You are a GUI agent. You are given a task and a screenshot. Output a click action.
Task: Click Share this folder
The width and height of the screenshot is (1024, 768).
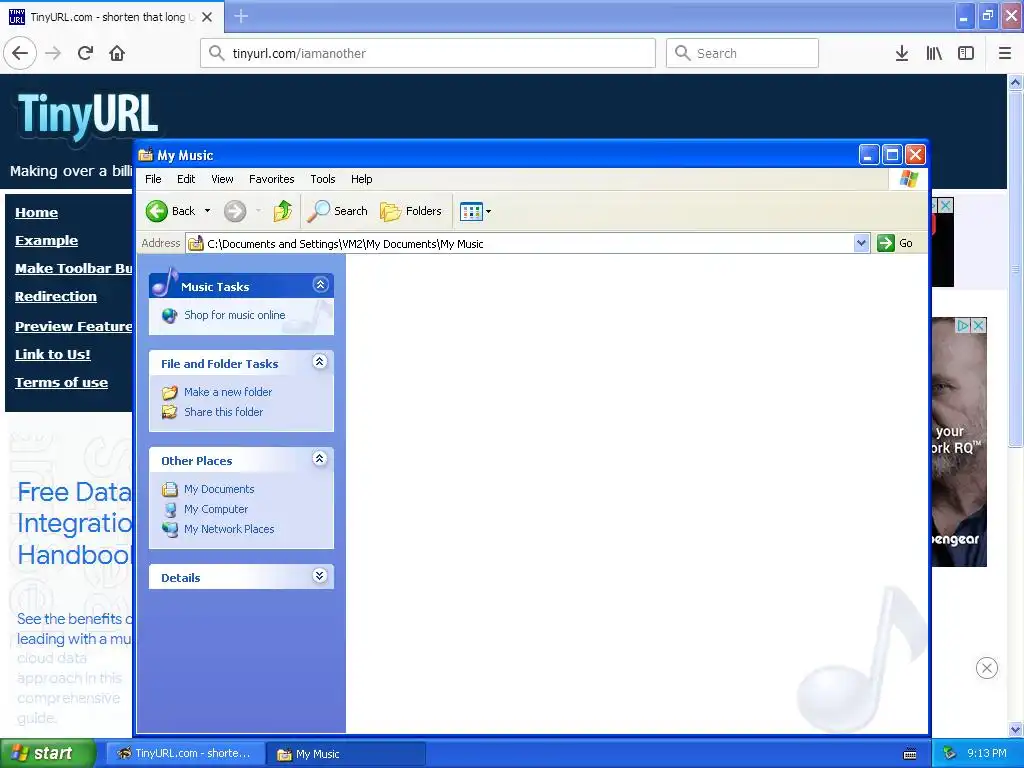[x=223, y=412]
